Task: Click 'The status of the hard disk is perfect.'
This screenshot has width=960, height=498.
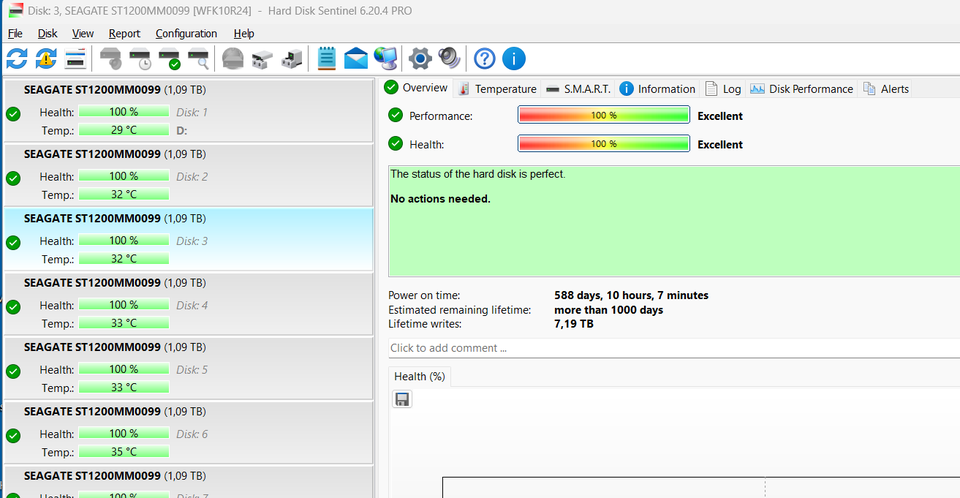Action: click(478, 174)
